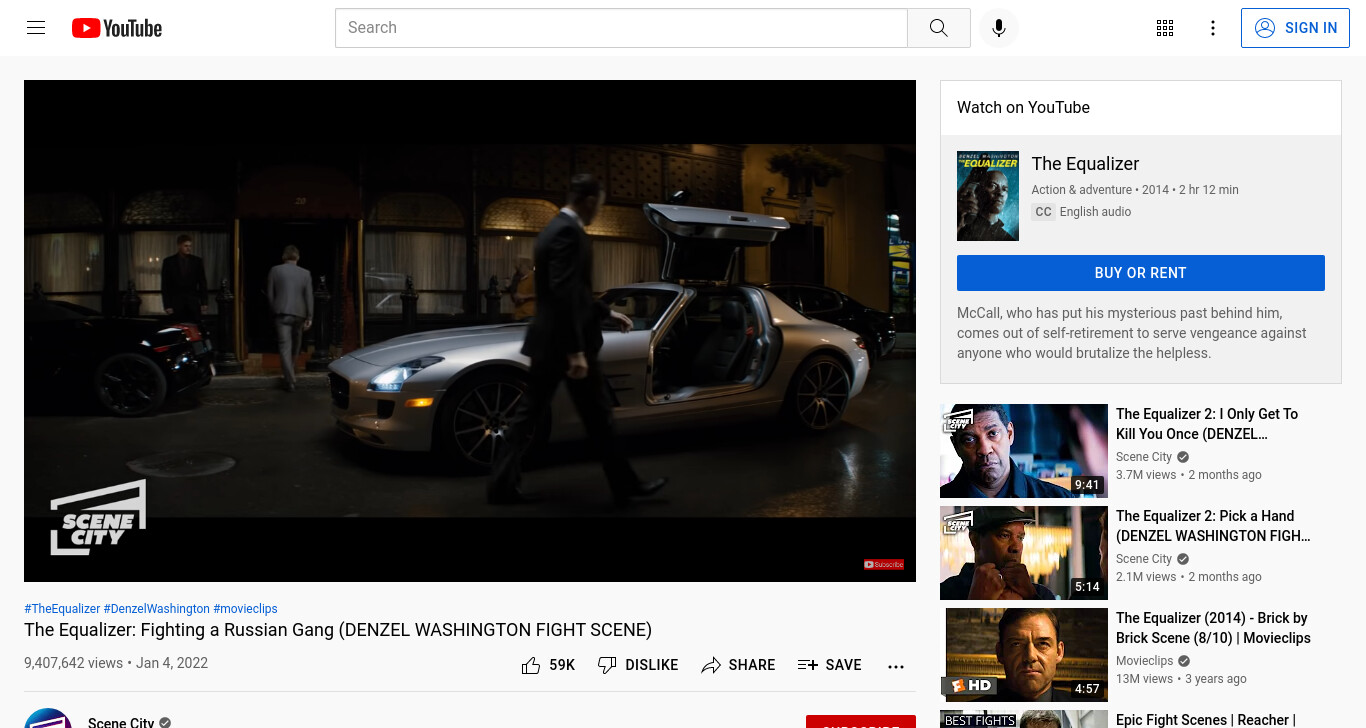
Task: Open 'The Equalizer 2: I Only Get To Kill You Once' title
Action: coord(1207,424)
